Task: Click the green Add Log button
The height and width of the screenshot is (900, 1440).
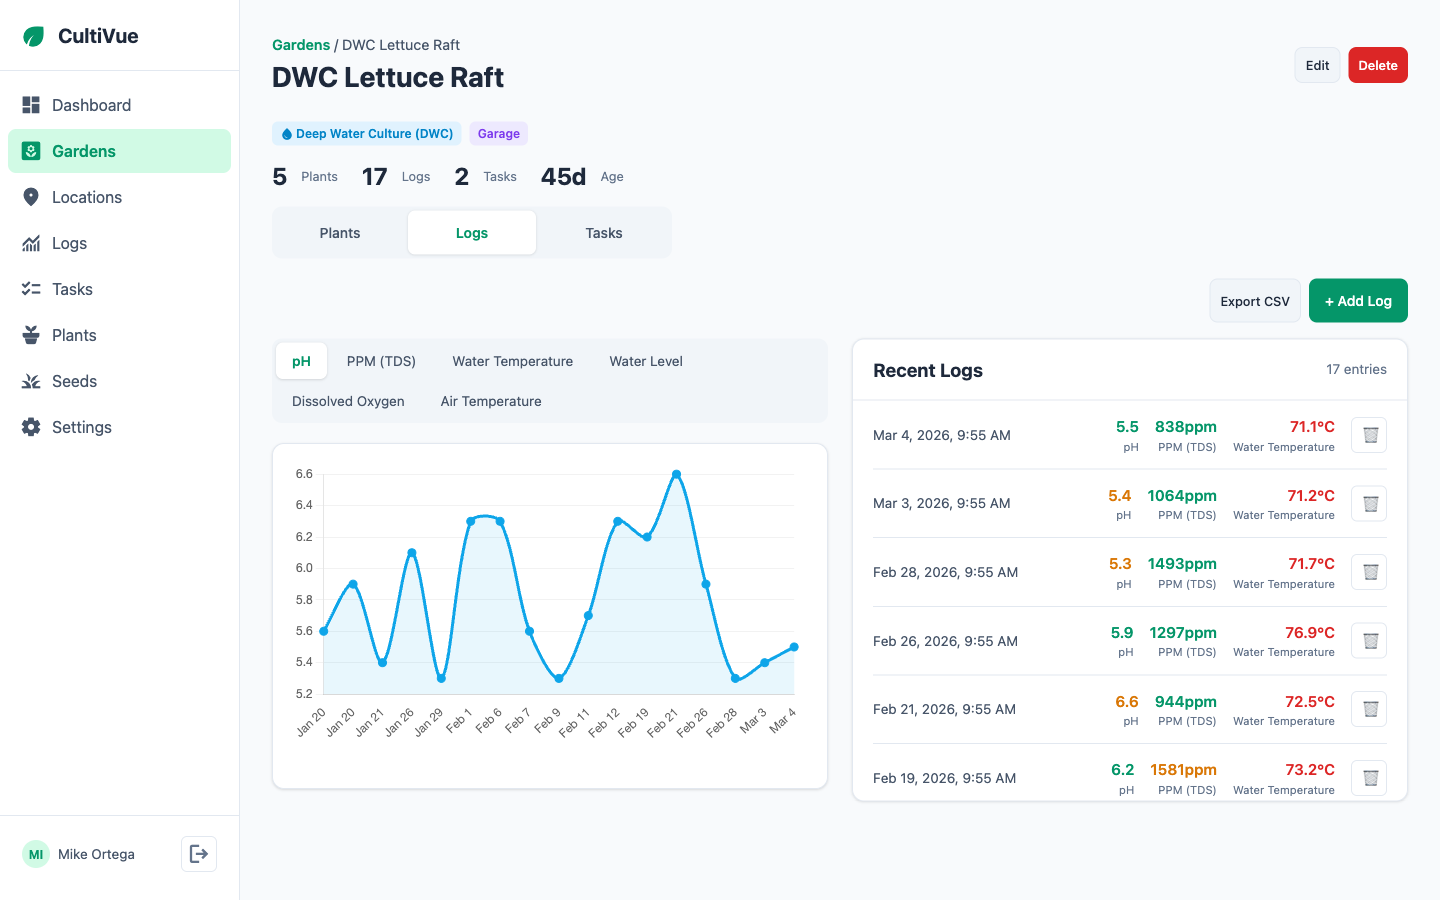Action: (1357, 301)
